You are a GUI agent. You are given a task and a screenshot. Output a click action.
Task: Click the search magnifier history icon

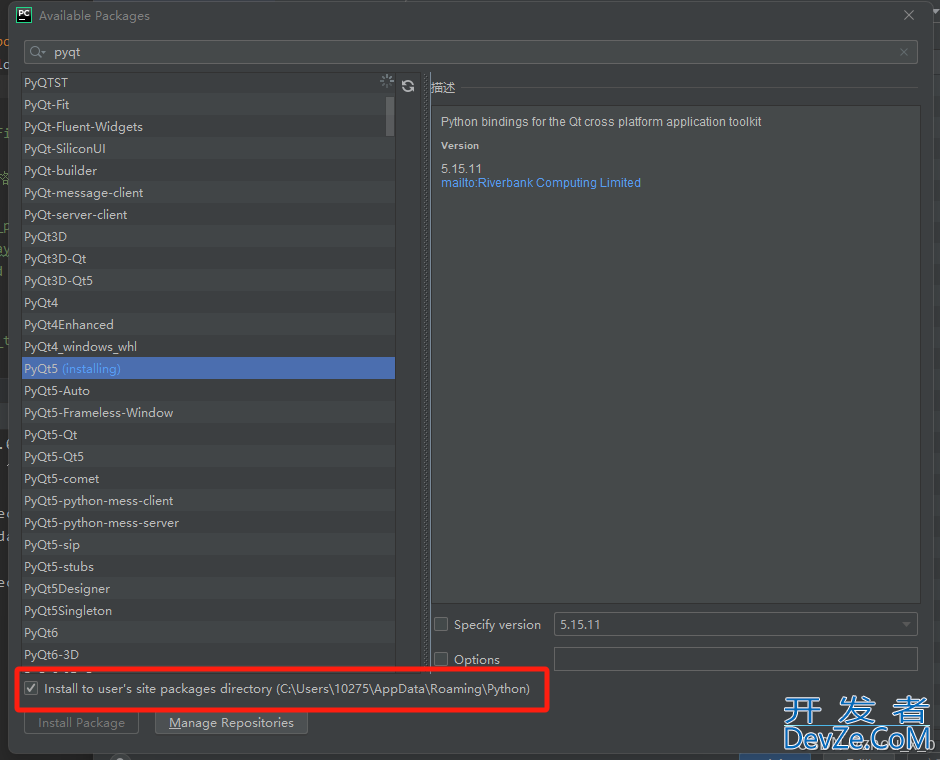click(38, 52)
